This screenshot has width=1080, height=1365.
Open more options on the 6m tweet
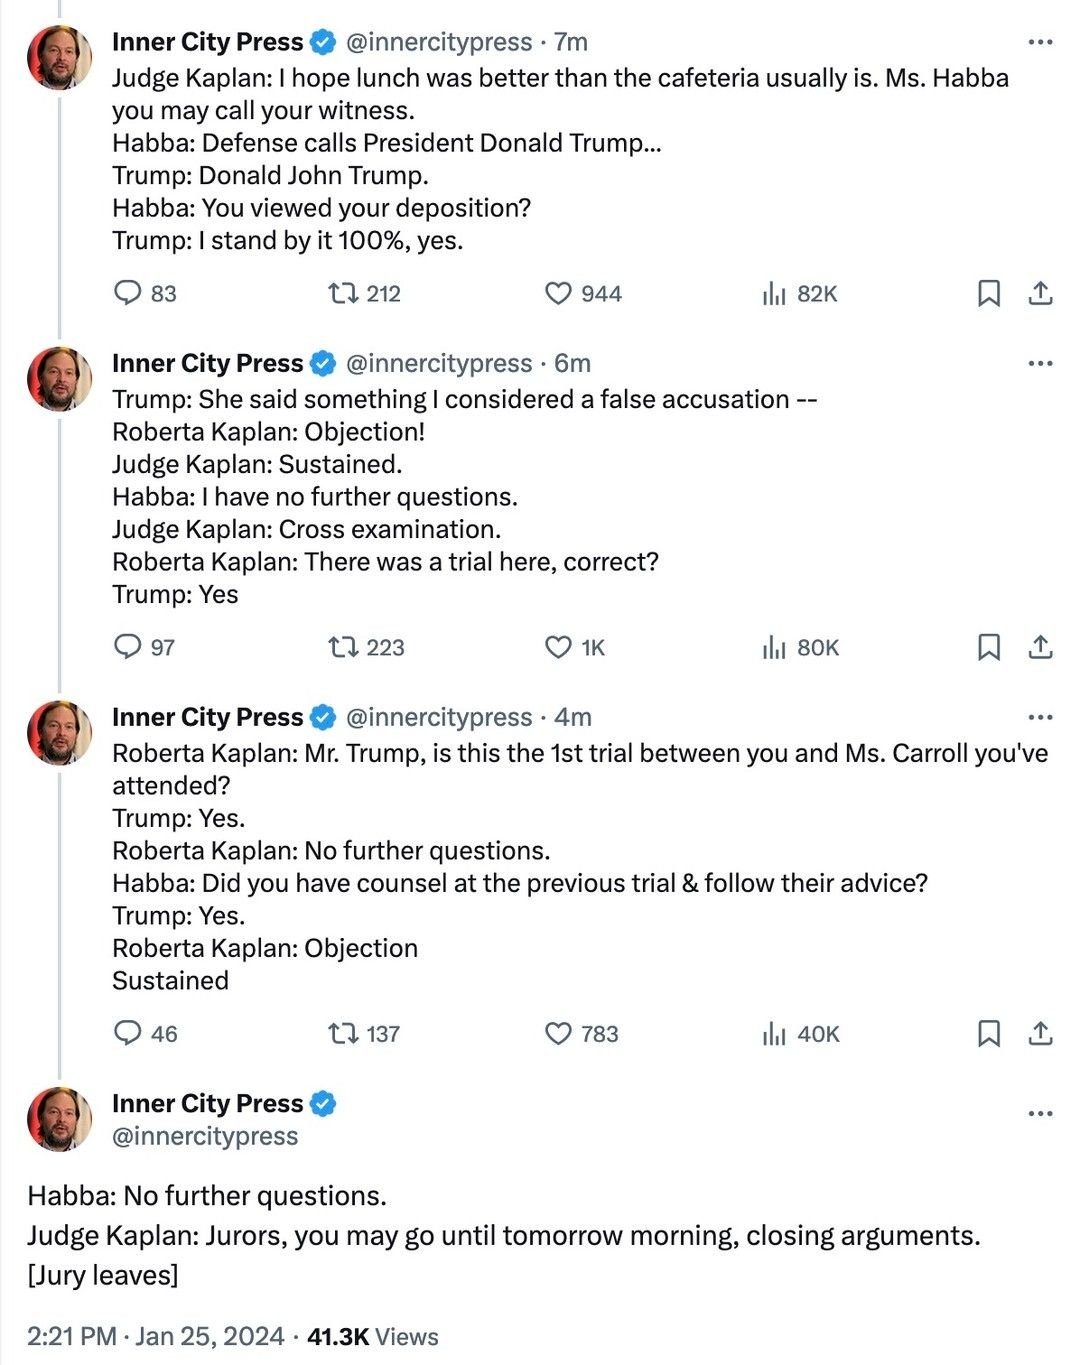[1041, 363]
